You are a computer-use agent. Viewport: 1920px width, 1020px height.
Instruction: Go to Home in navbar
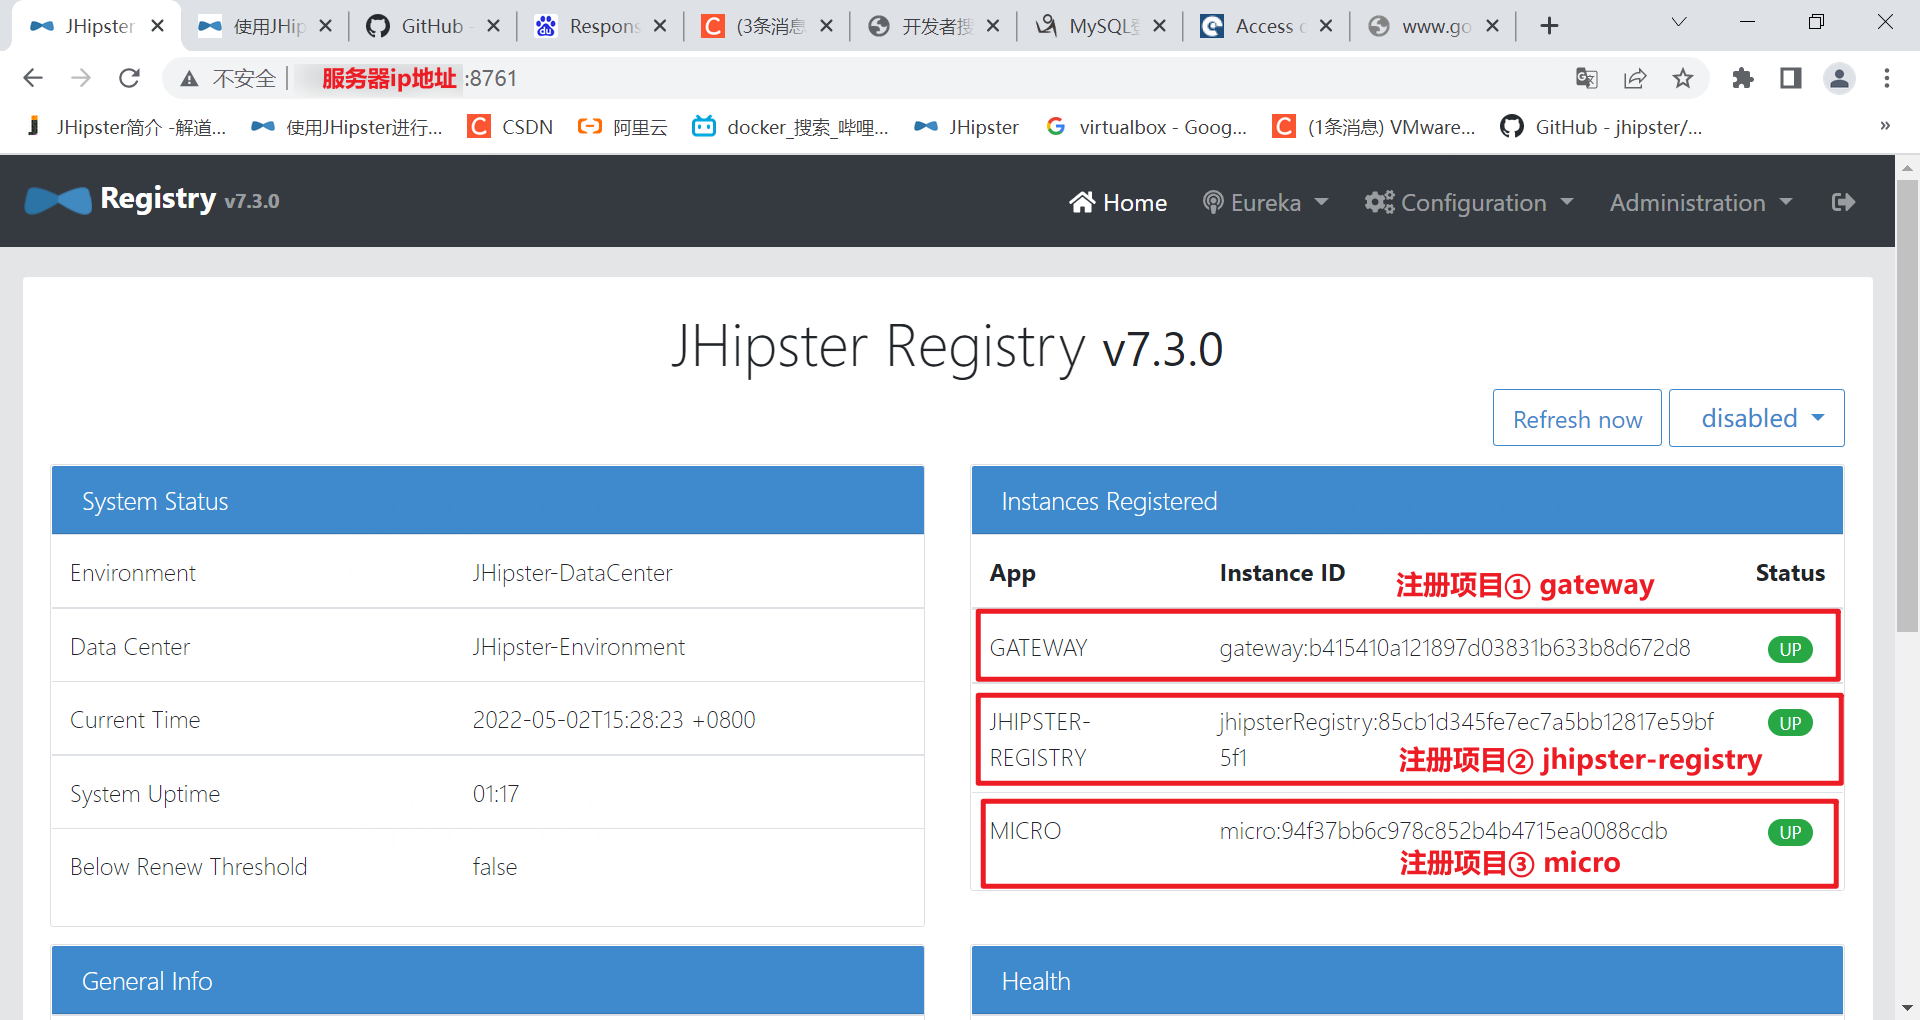pos(1118,202)
